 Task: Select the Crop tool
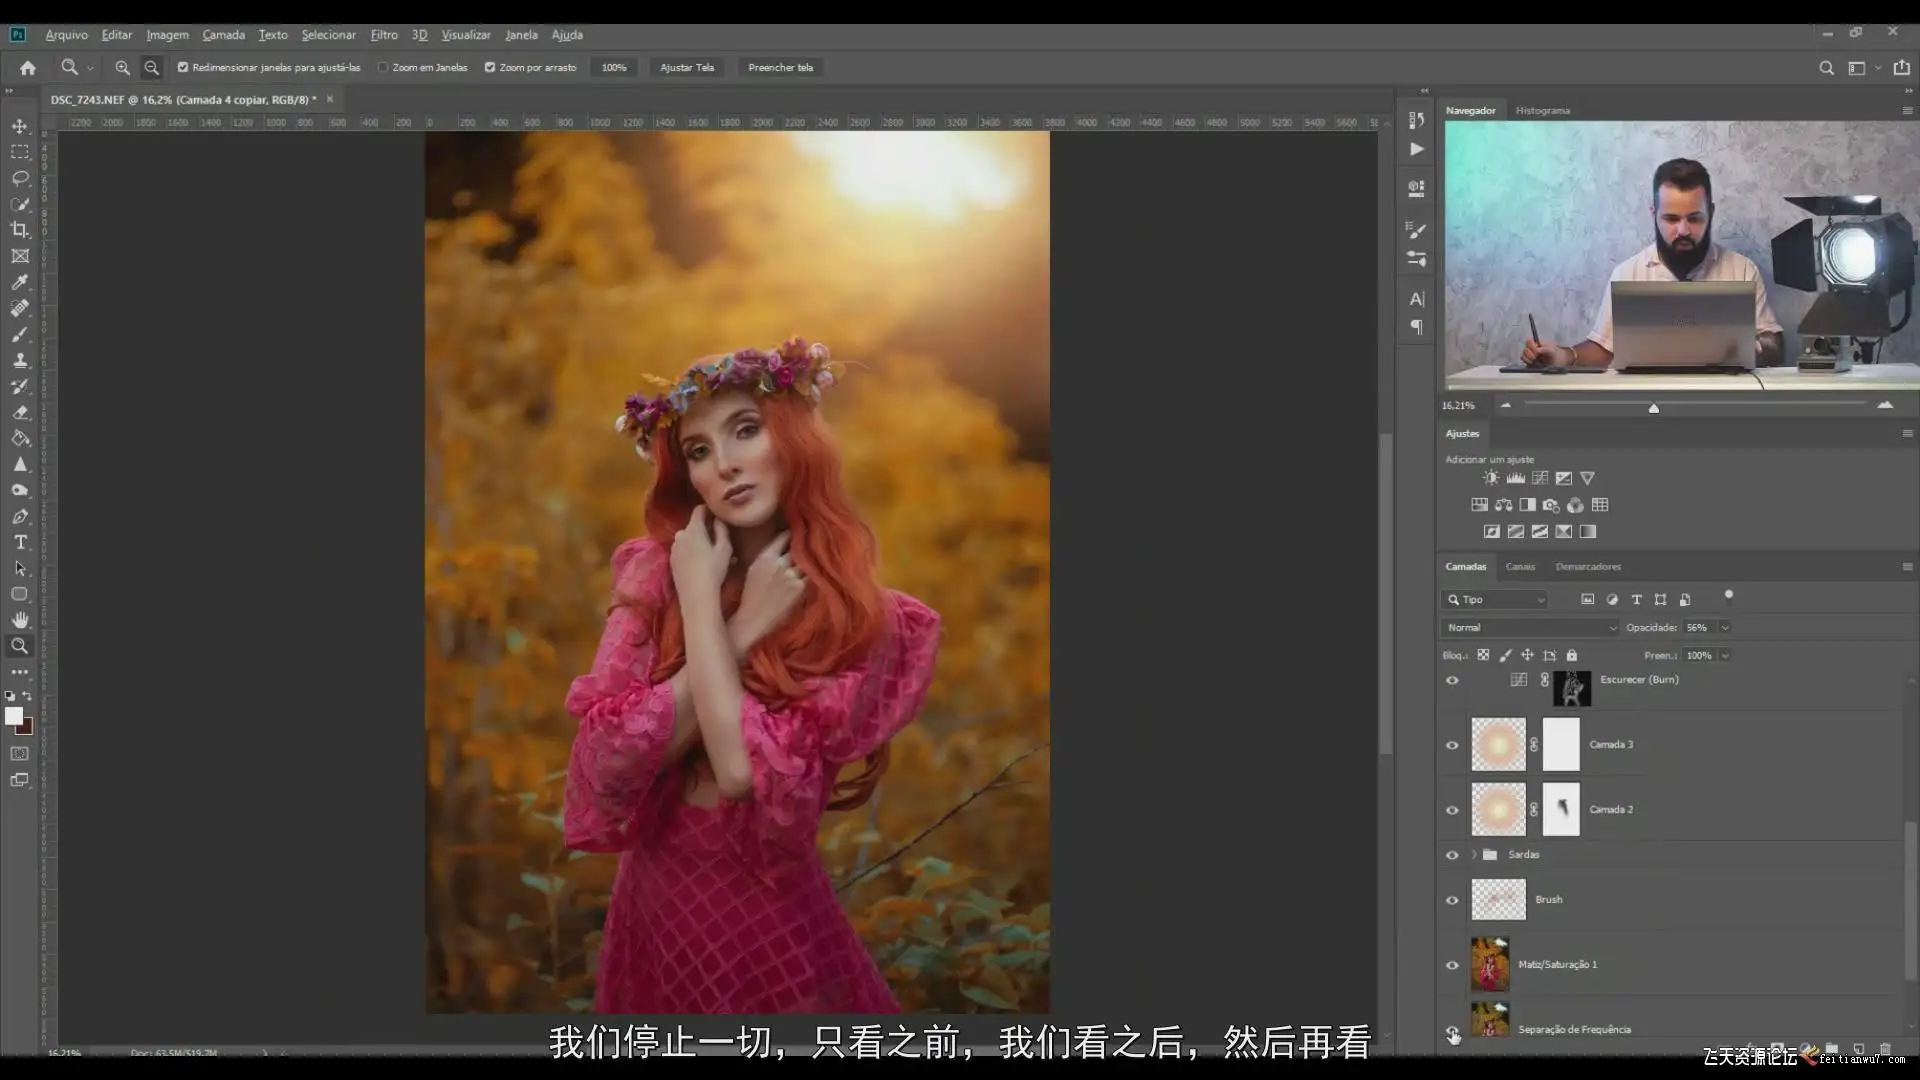[20, 230]
